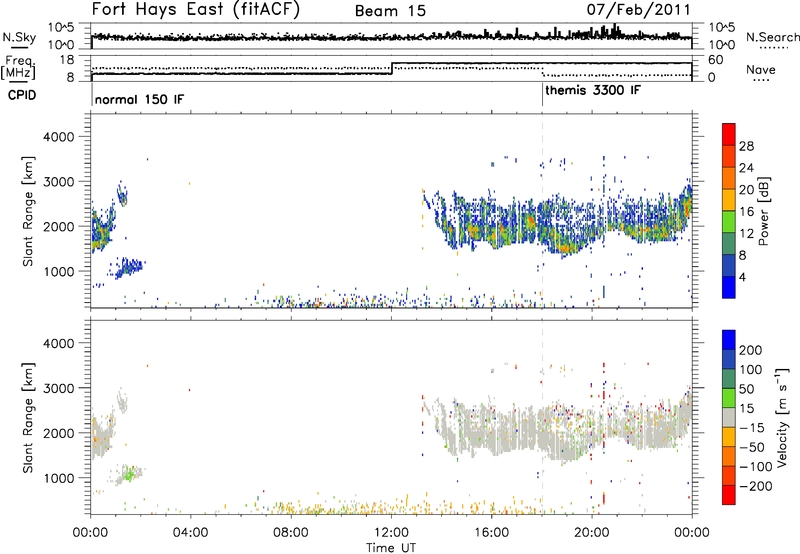Click the velocity panel 'Slant Range [km]' label
Image resolution: width=800 pixels, height=554 pixels.
[28, 418]
